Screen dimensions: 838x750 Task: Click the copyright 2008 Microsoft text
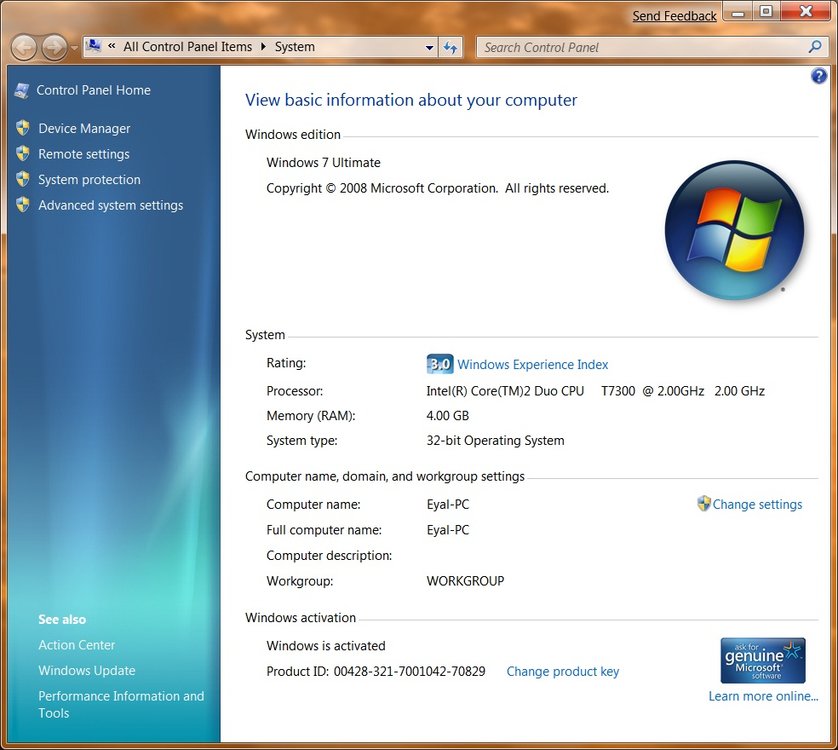point(437,188)
